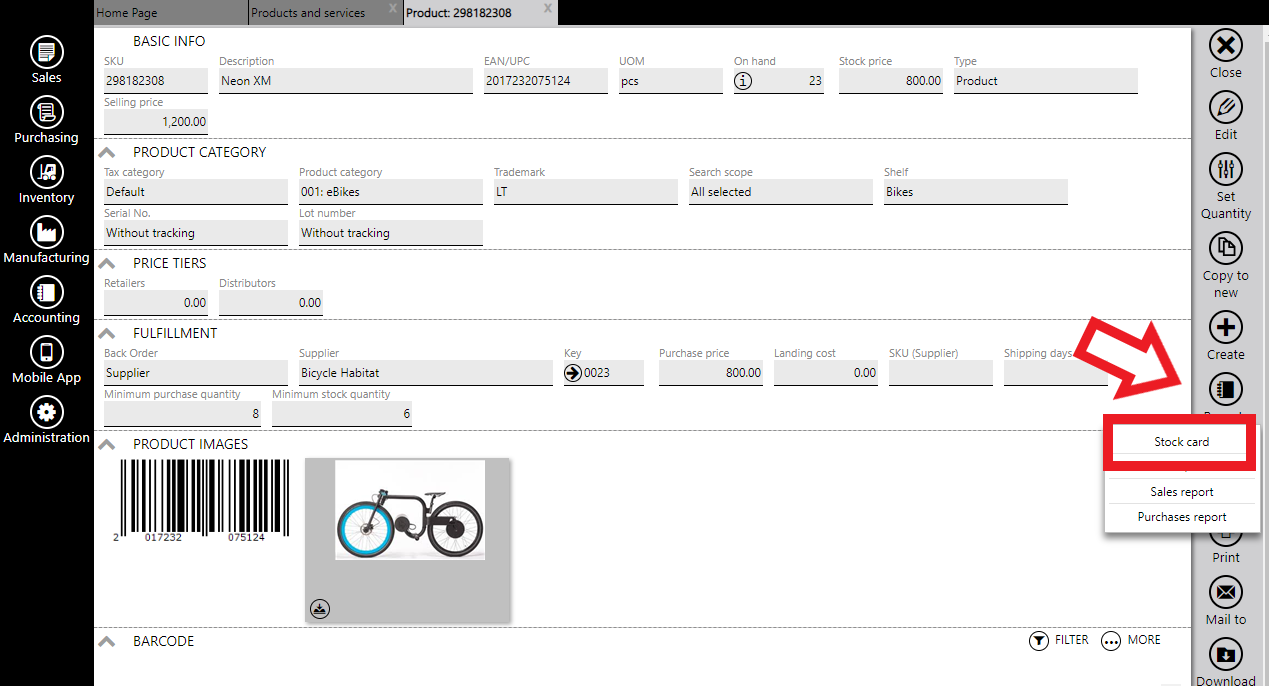This screenshot has height=686, width=1269.
Task: Collapse the Price Tiers section
Action: point(106,263)
